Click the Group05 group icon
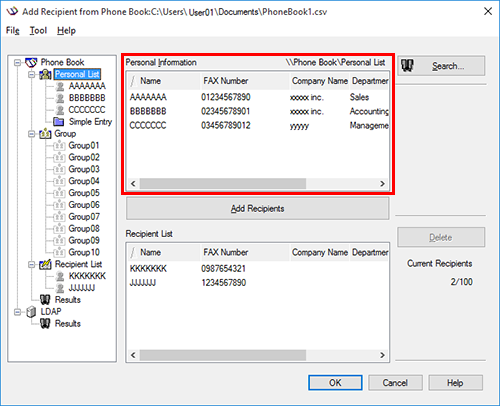 pyautogui.click(x=59, y=193)
